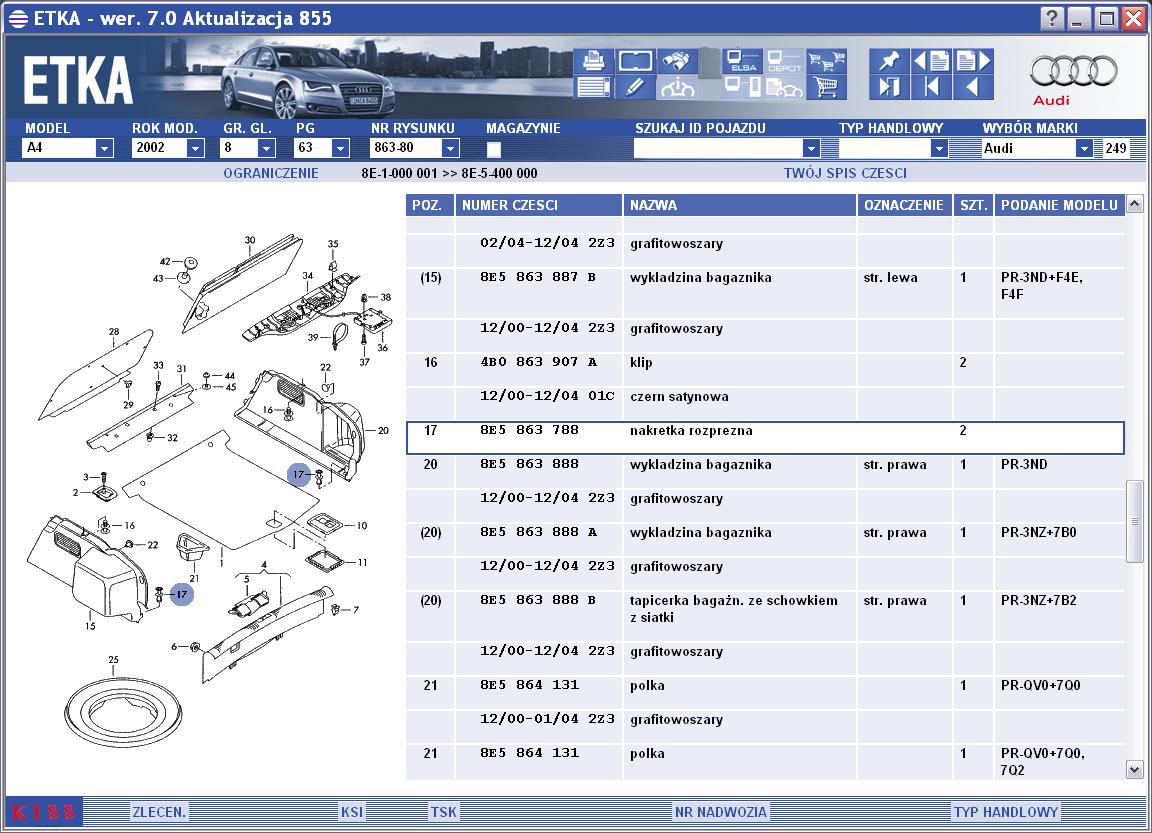Image resolution: width=1152 pixels, height=833 pixels.
Task: Click the 249 field beside Audi
Action: coord(1116,148)
